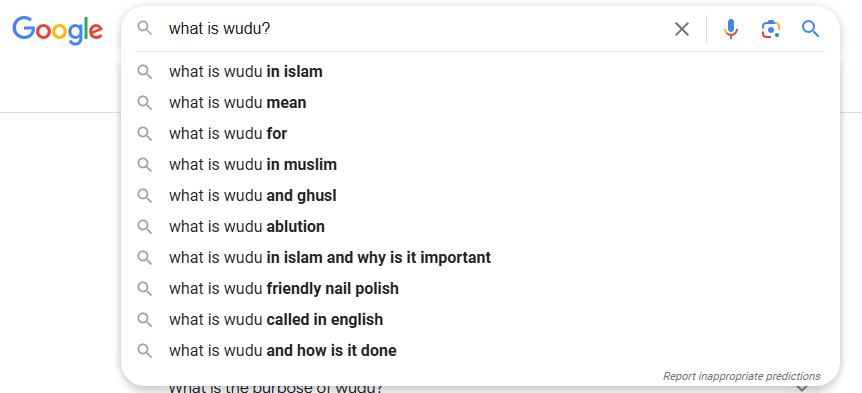
Task: Click magnifier icon inside the search field
Action: point(145,28)
